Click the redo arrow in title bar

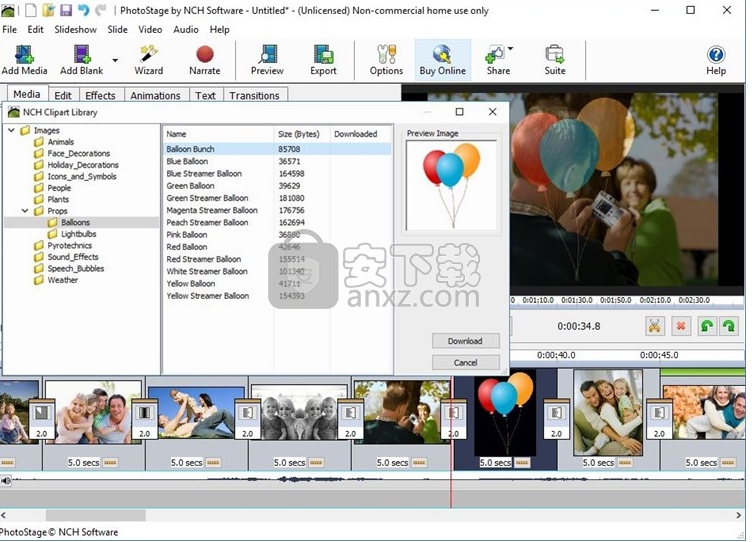[100, 10]
